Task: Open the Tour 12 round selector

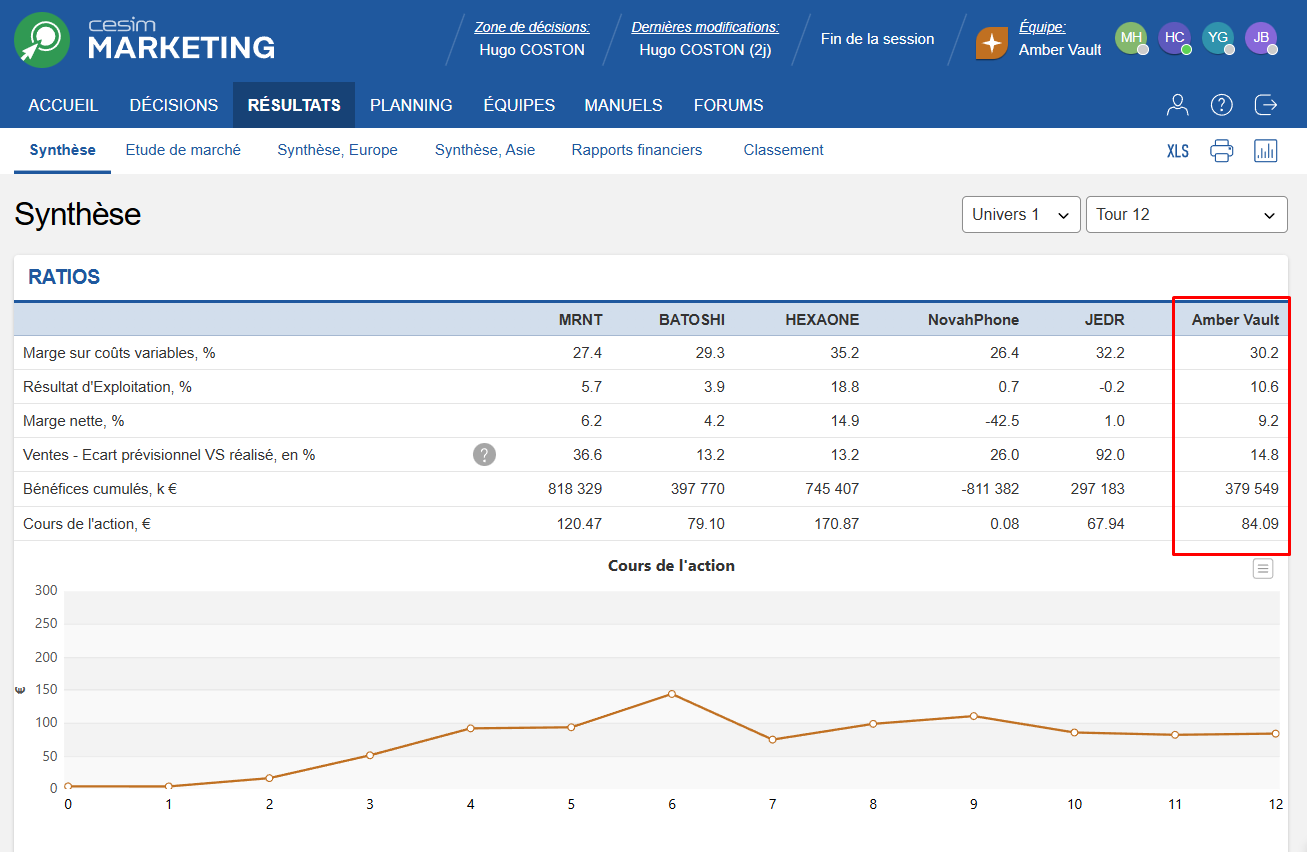Action: tap(1186, 215)
